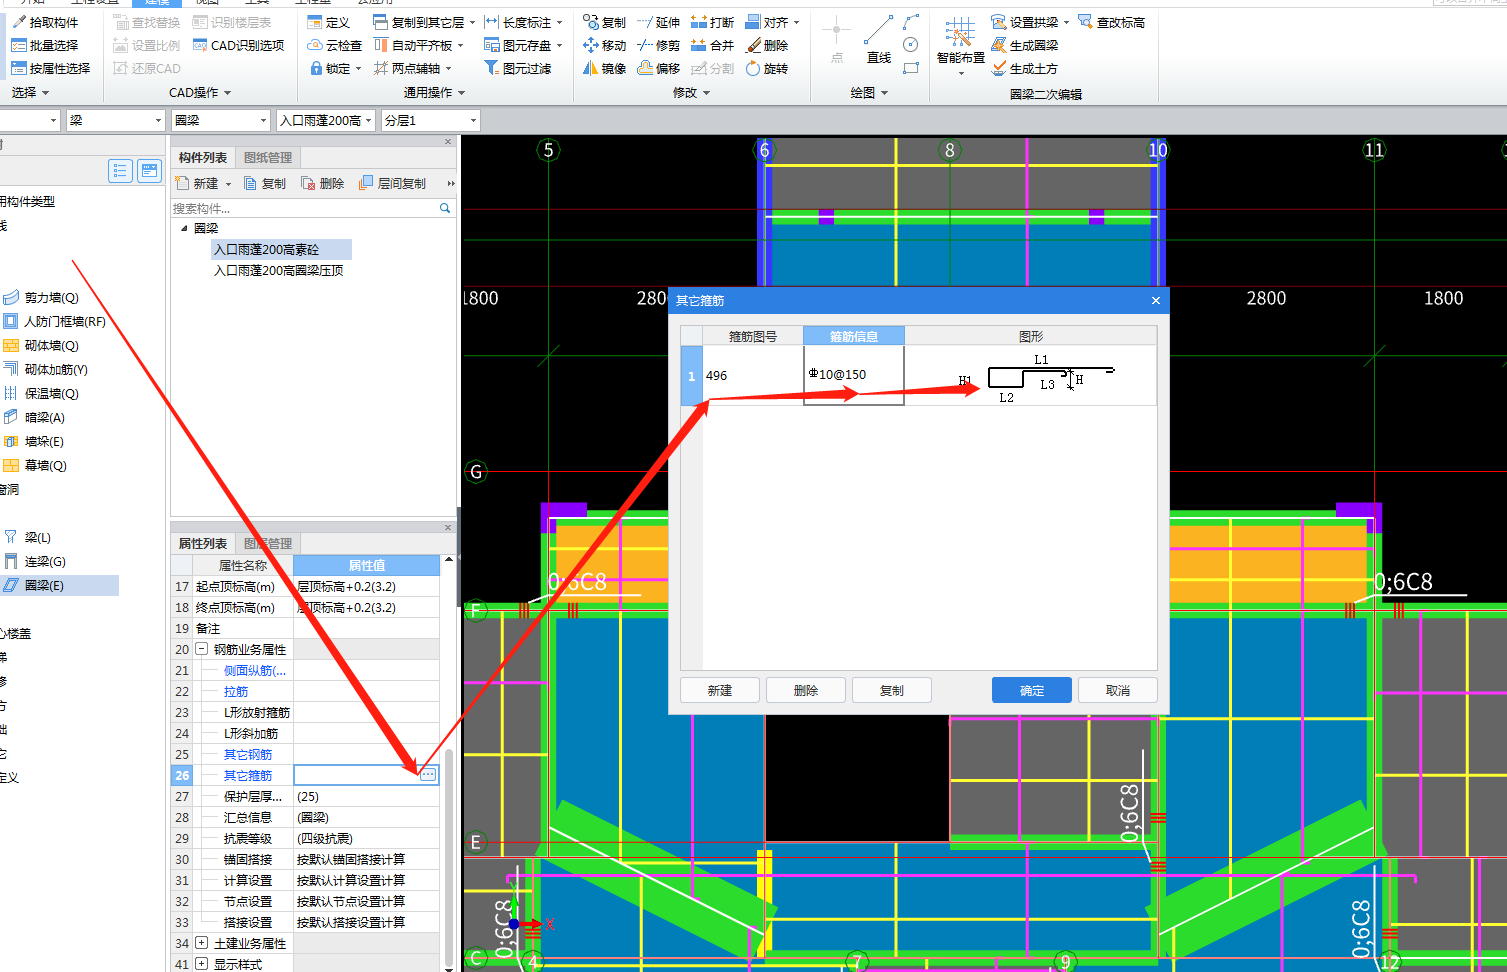Select the 打断 break tool
This screenshot has height=972, width=1507.
[713, 22]
